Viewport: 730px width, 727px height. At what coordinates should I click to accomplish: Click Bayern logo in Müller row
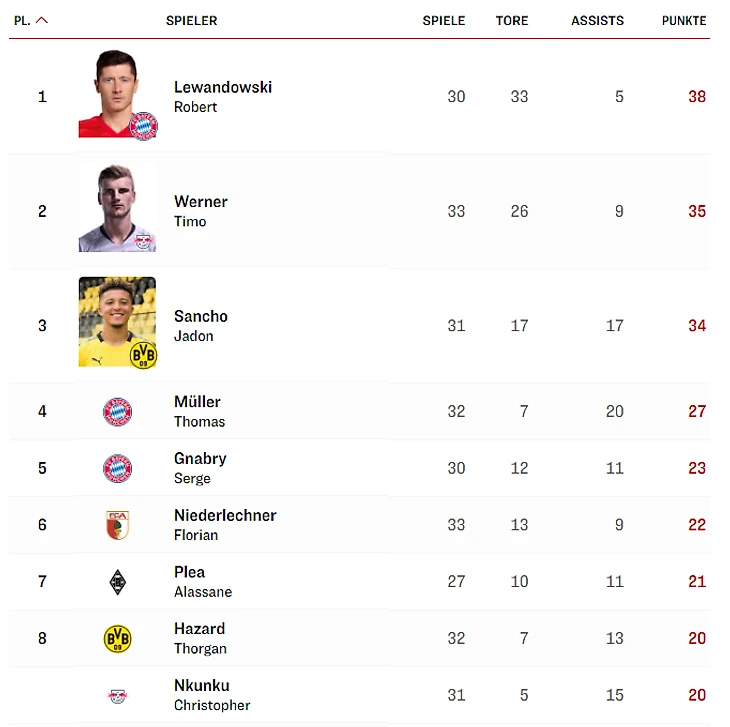118,411
